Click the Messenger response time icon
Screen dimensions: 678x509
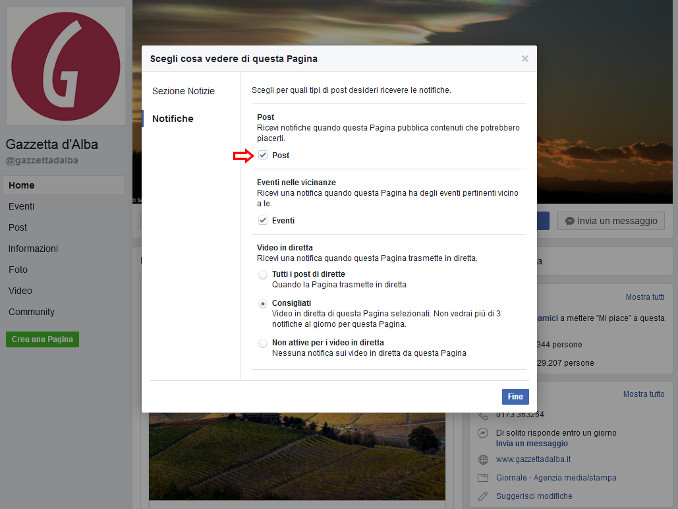click(x=484, y=431)
